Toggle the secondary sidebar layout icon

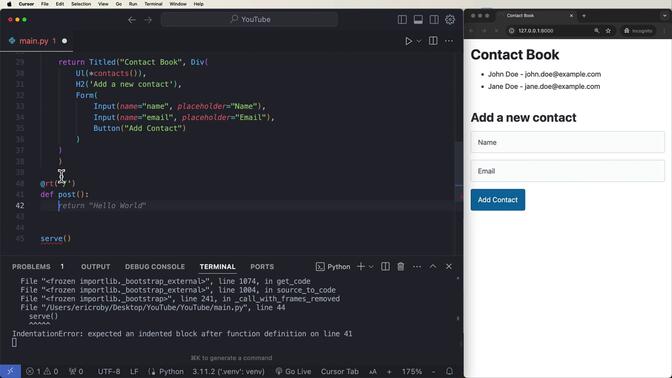coord(434,20)
